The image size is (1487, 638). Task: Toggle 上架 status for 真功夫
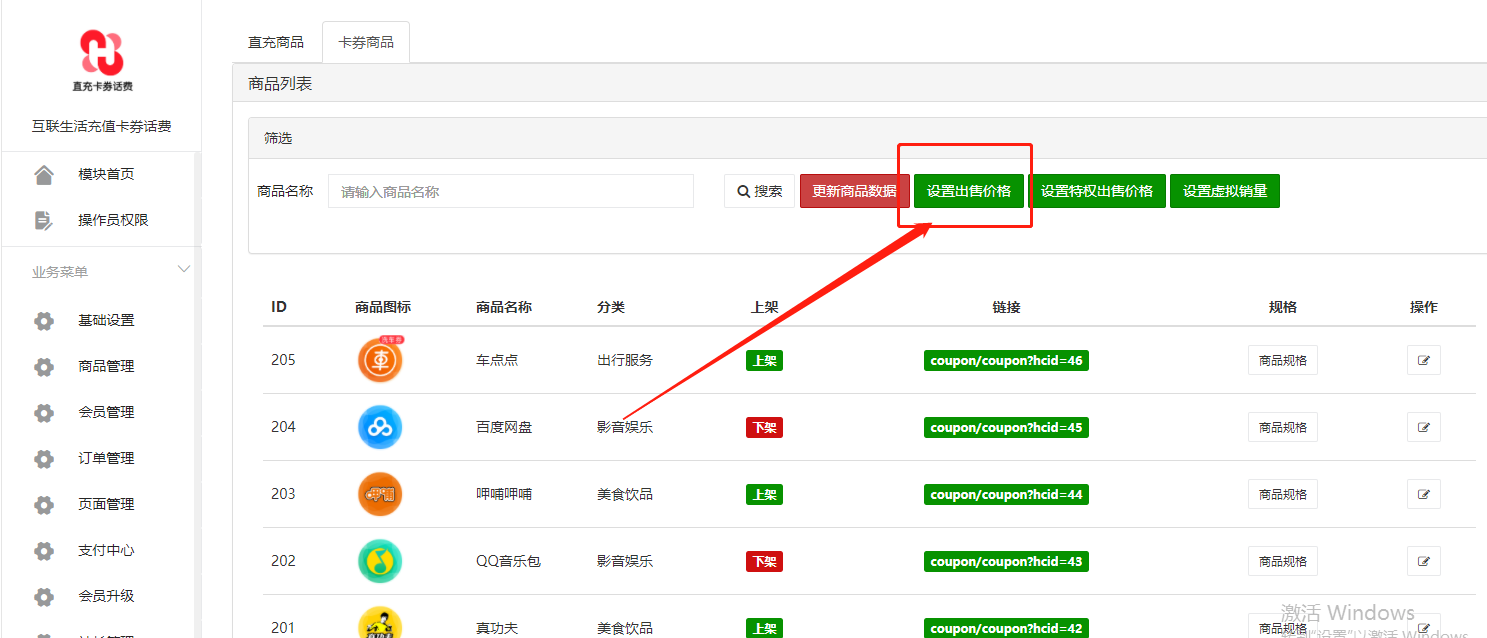click(764, 628)
